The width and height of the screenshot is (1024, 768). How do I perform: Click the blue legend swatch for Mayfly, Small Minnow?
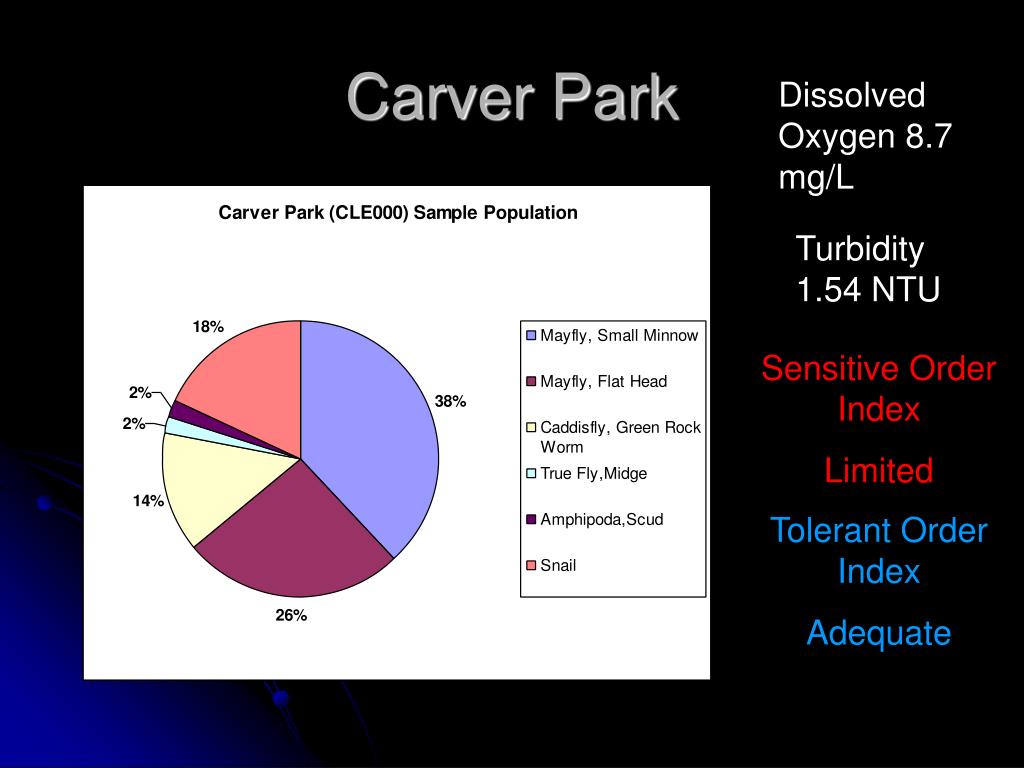pos(531,336)
